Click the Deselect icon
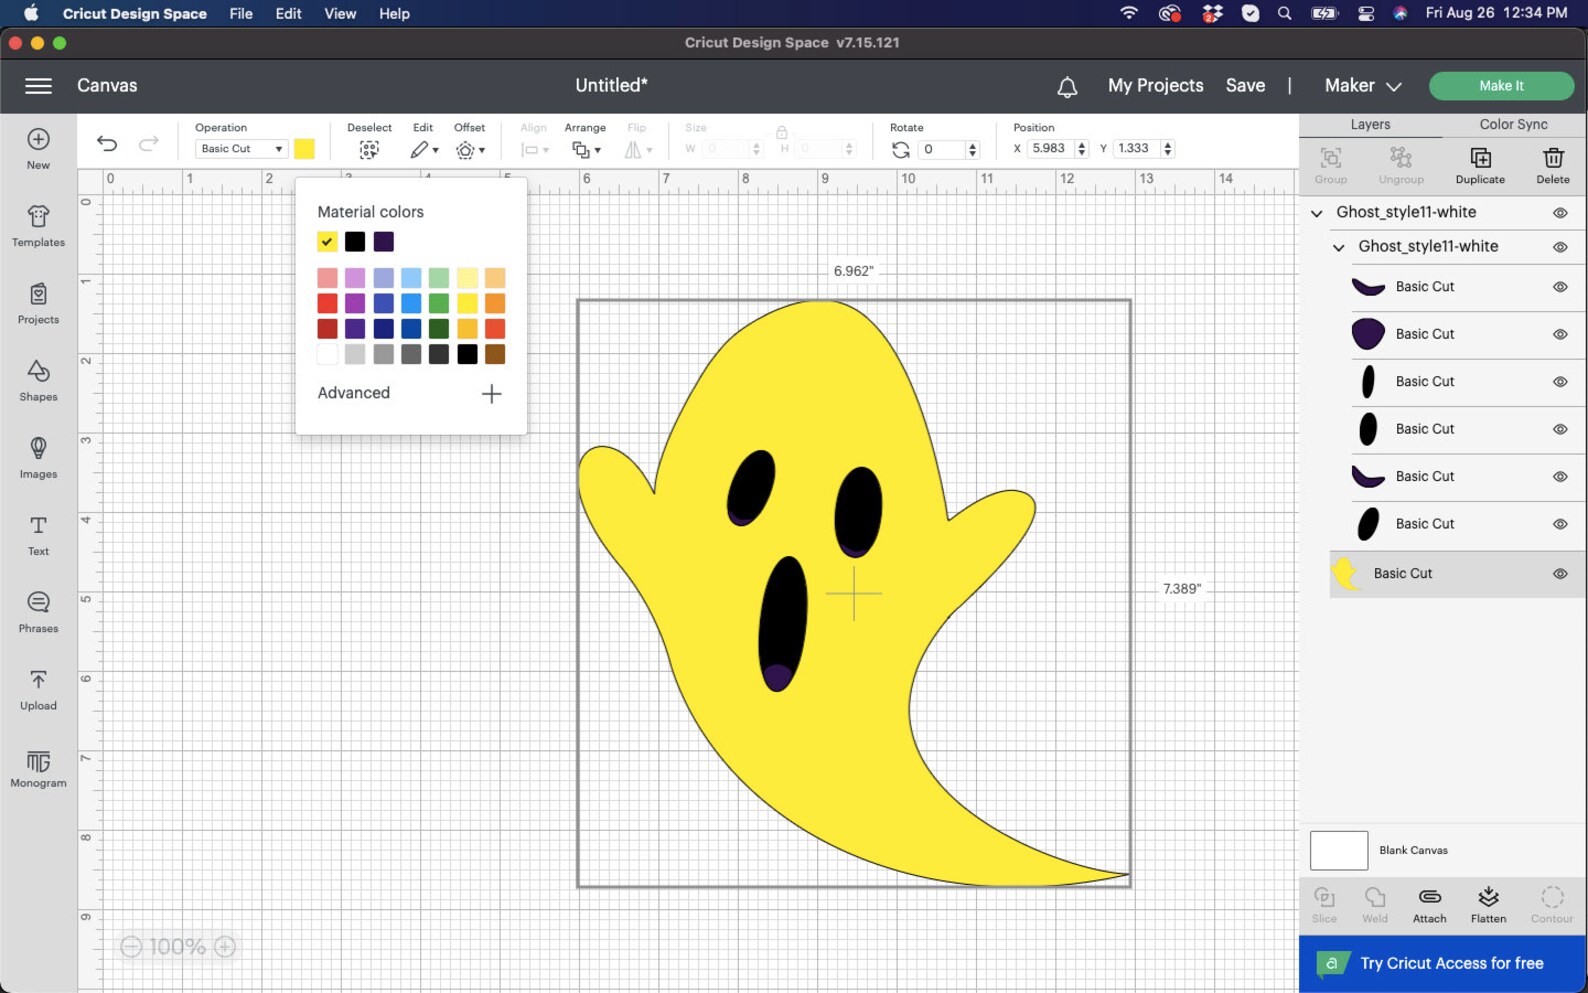 pyautogui.click(x=369, y=150)
